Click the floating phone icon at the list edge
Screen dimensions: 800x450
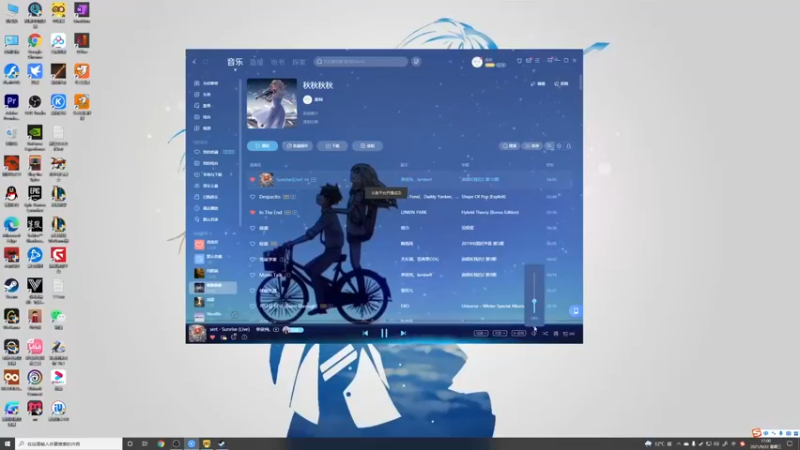pos(576,311)
